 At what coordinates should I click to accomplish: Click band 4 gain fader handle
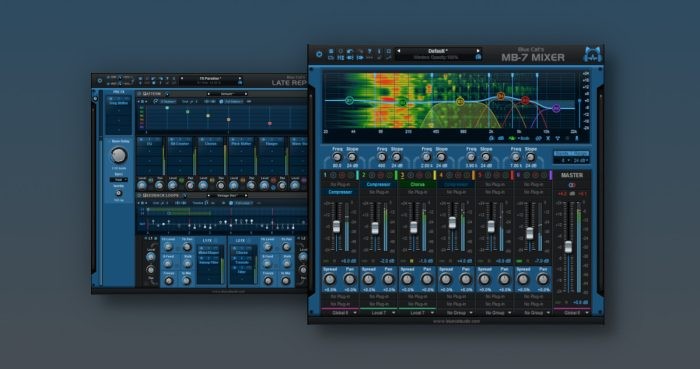point(452,222)
